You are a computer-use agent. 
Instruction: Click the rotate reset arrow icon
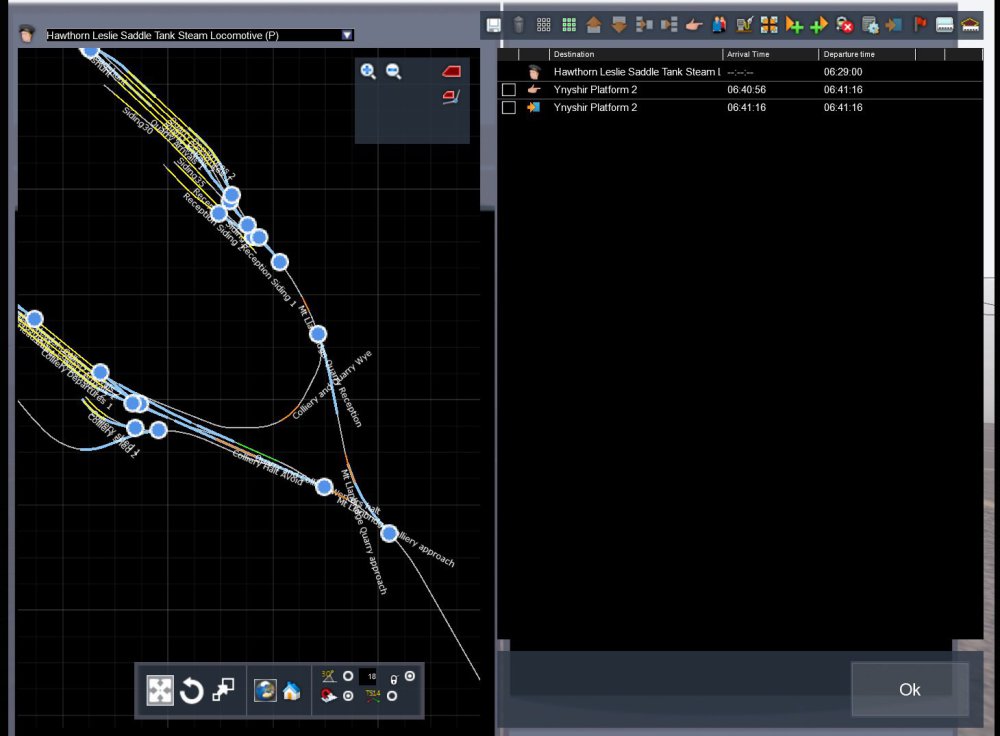(192, 690)
